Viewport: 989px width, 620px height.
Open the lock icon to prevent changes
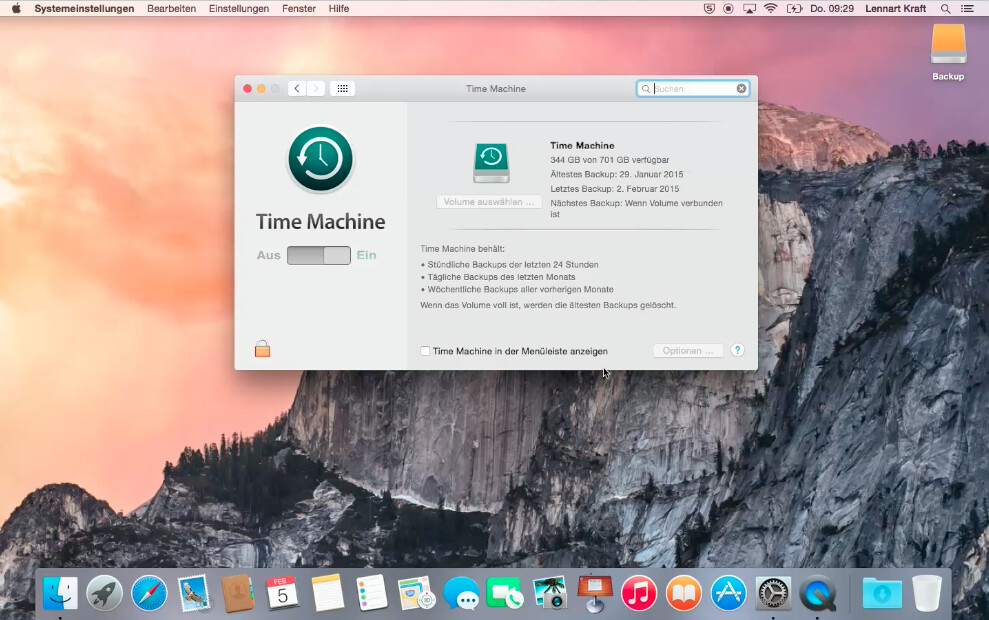[262, 348]
